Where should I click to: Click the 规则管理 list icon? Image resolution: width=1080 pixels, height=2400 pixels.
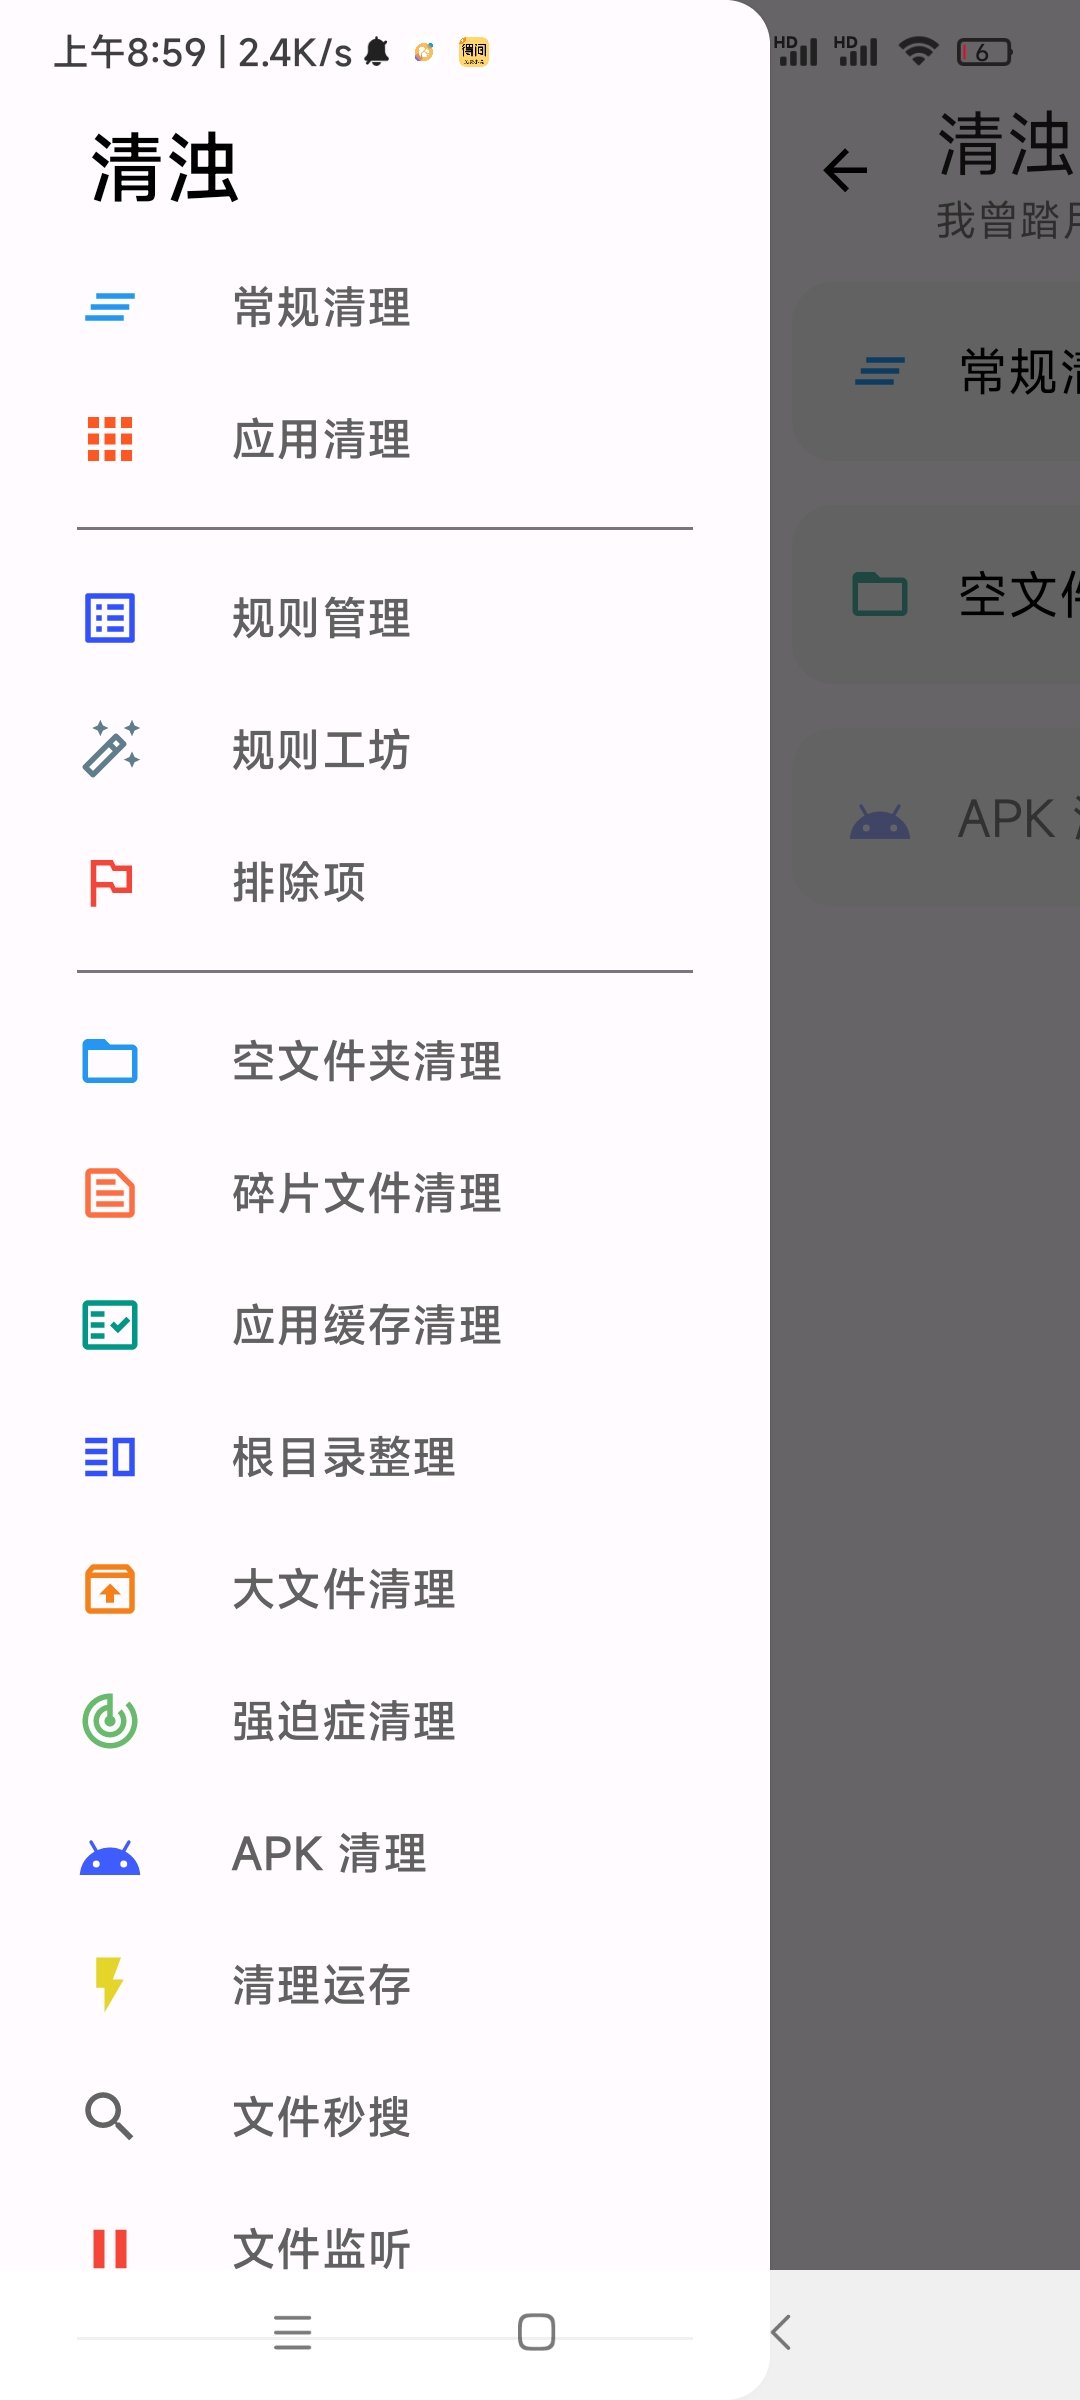pos(110,618)
